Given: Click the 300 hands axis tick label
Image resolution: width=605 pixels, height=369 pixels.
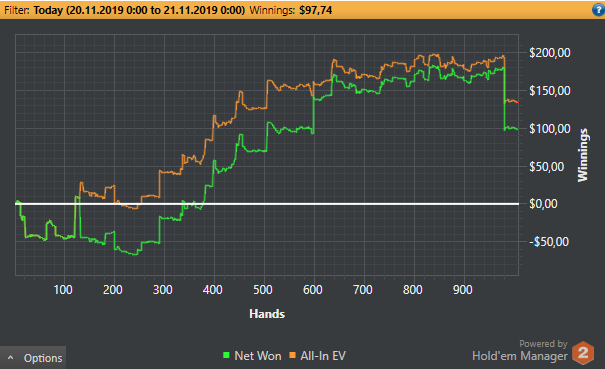Looking at the screenshot, I should (x=162, y=289).
